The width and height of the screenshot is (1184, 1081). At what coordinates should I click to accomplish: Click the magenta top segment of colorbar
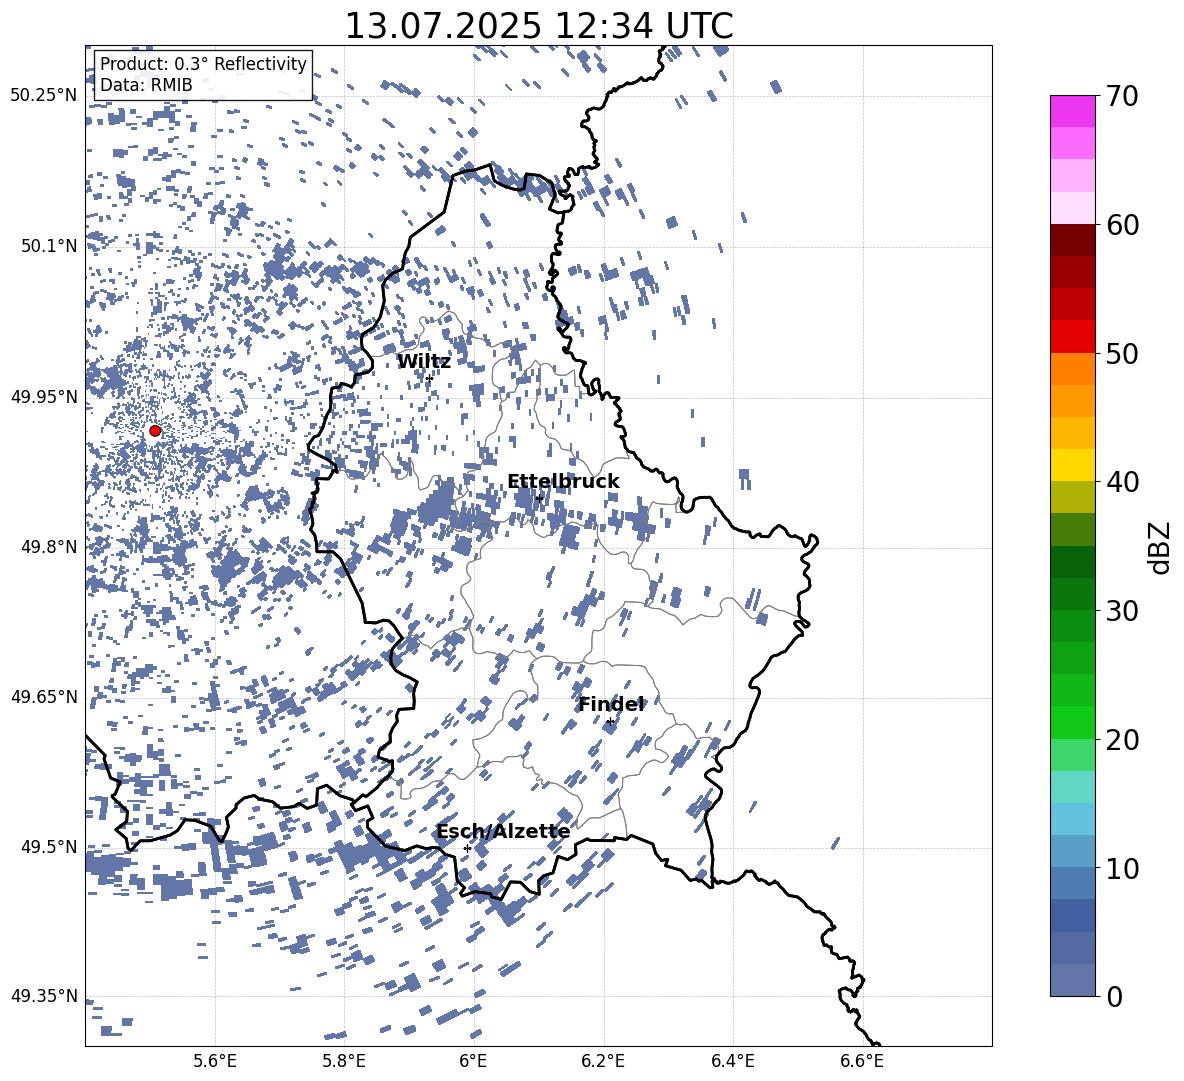point(1072,112)
